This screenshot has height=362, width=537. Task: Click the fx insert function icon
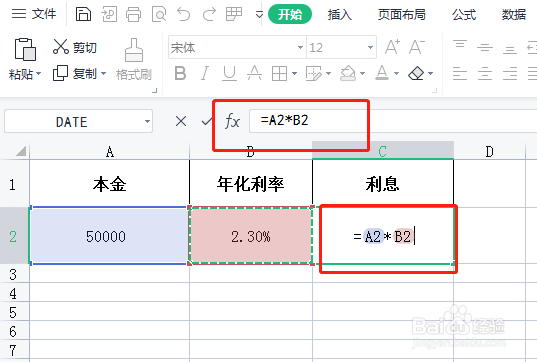(232, 121)
